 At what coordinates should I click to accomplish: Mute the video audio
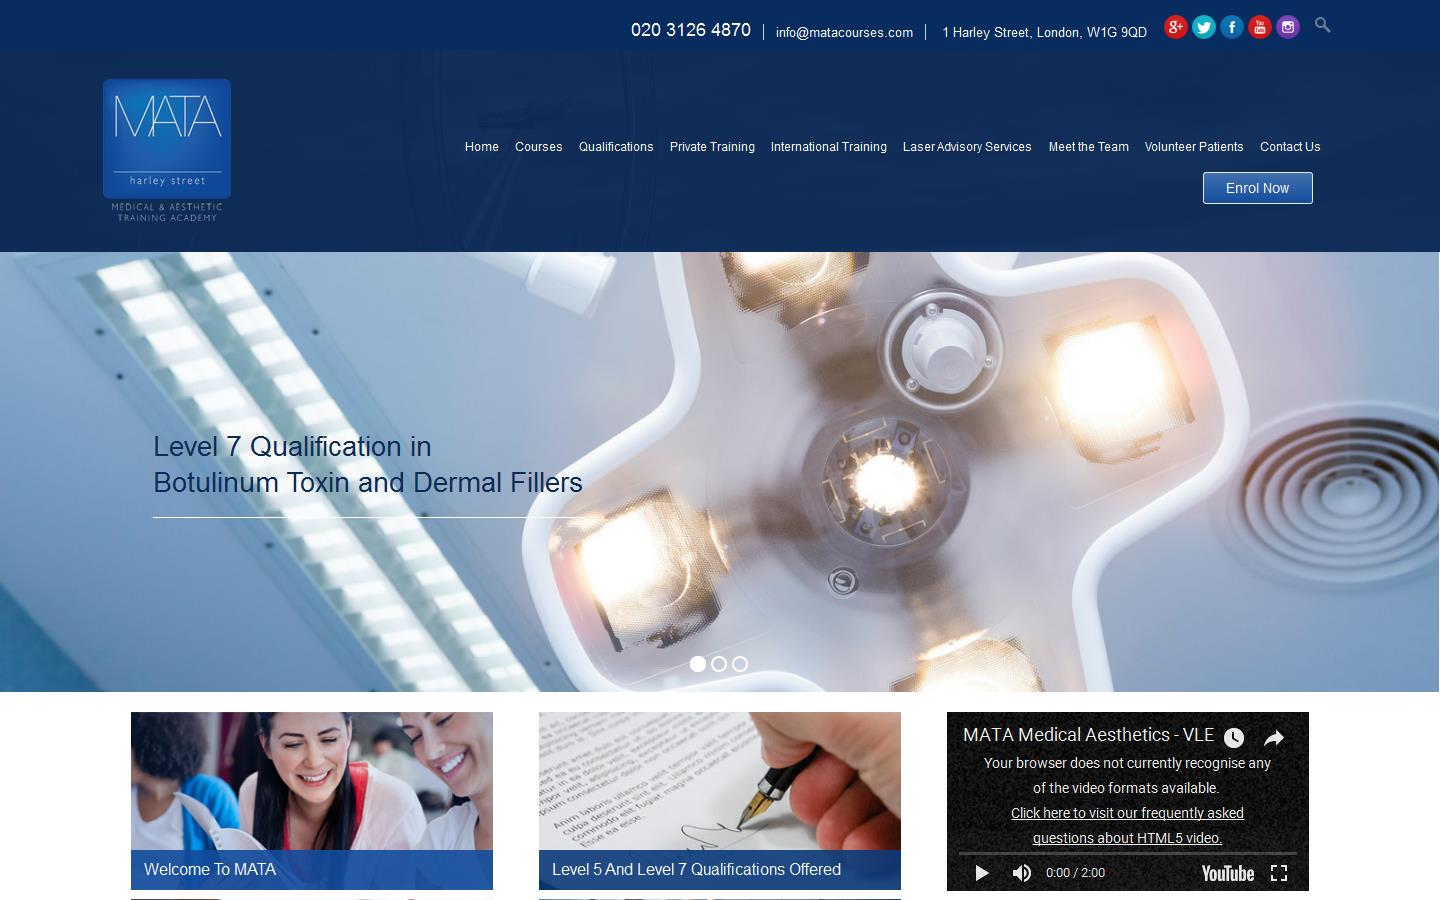pyautogui.click(x=1022, y=873)
